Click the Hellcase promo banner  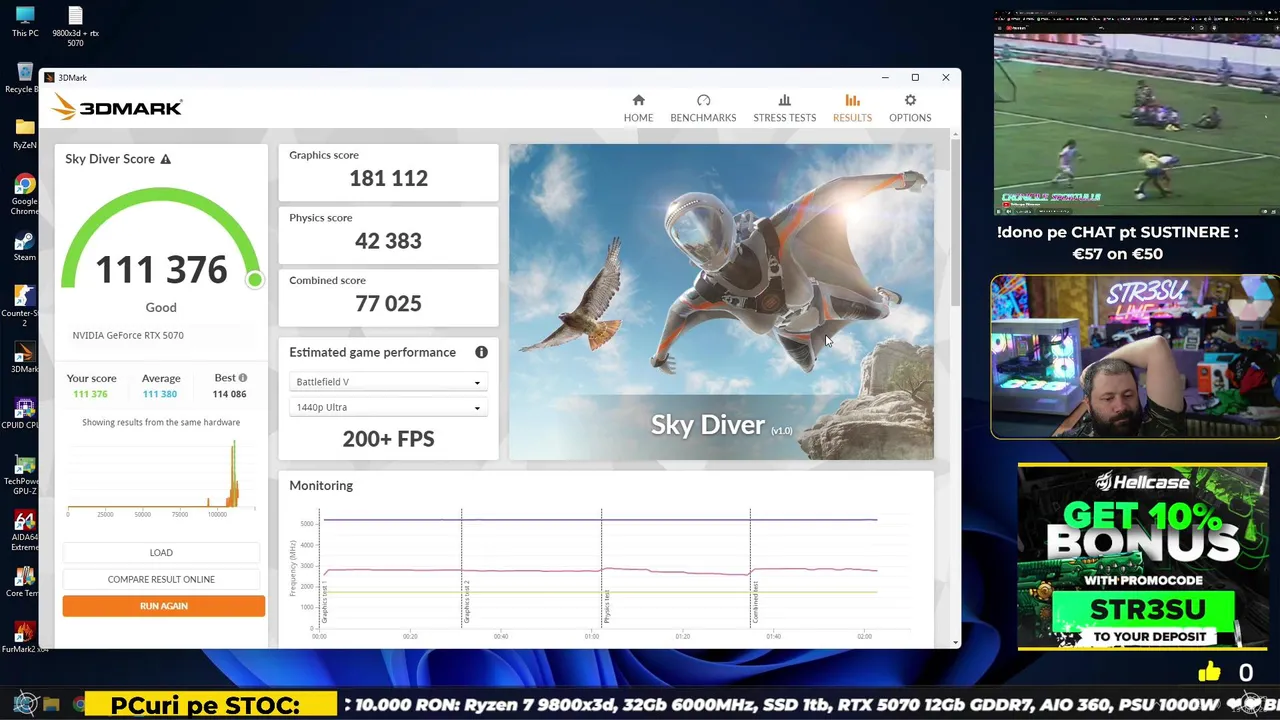coord(1143,557)
